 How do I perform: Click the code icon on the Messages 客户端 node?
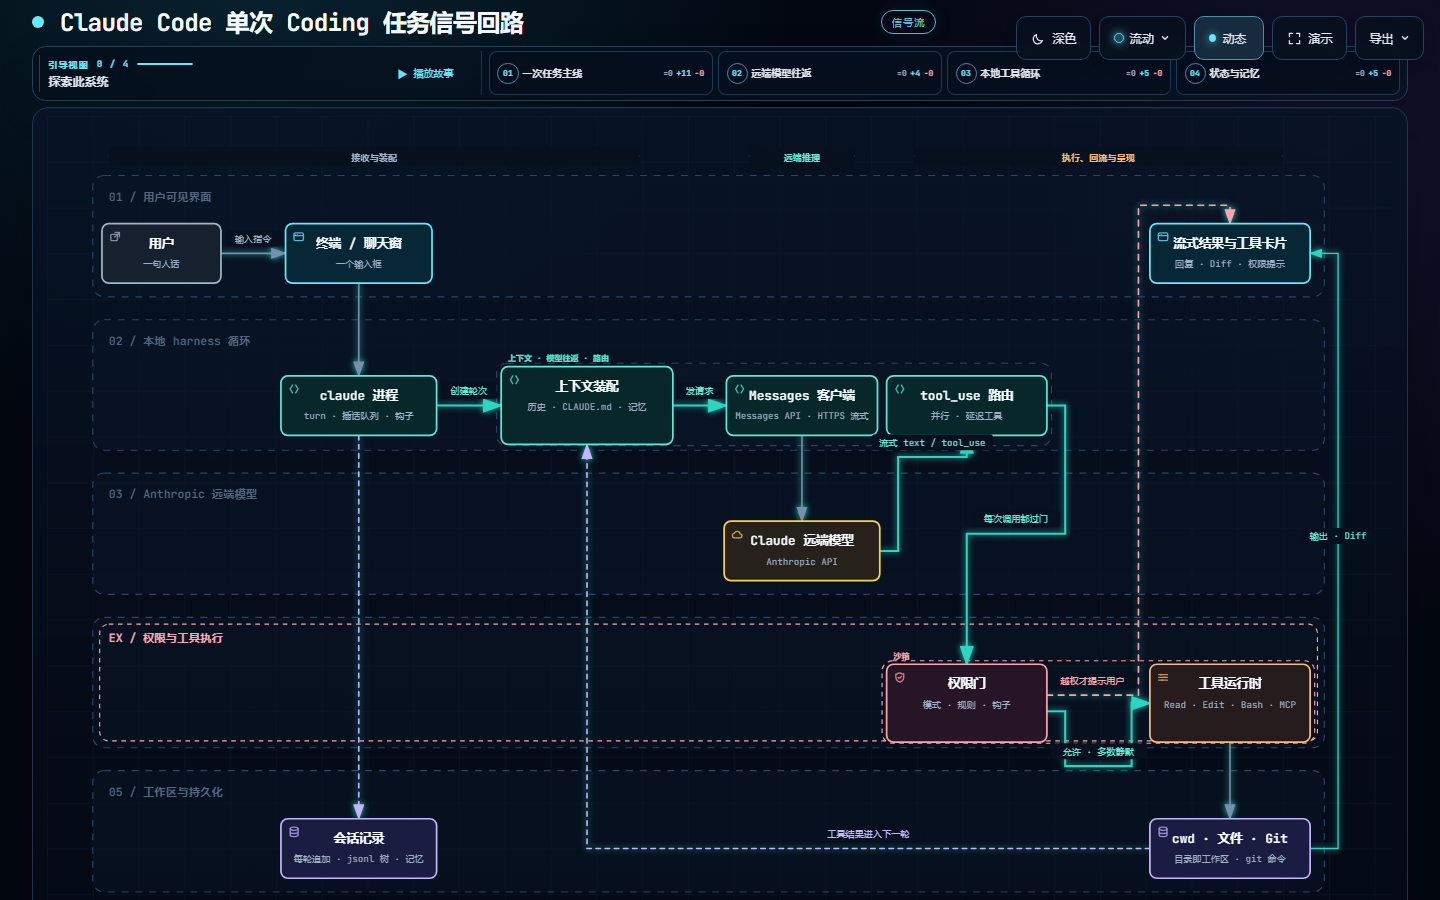(x=739, y=389)
